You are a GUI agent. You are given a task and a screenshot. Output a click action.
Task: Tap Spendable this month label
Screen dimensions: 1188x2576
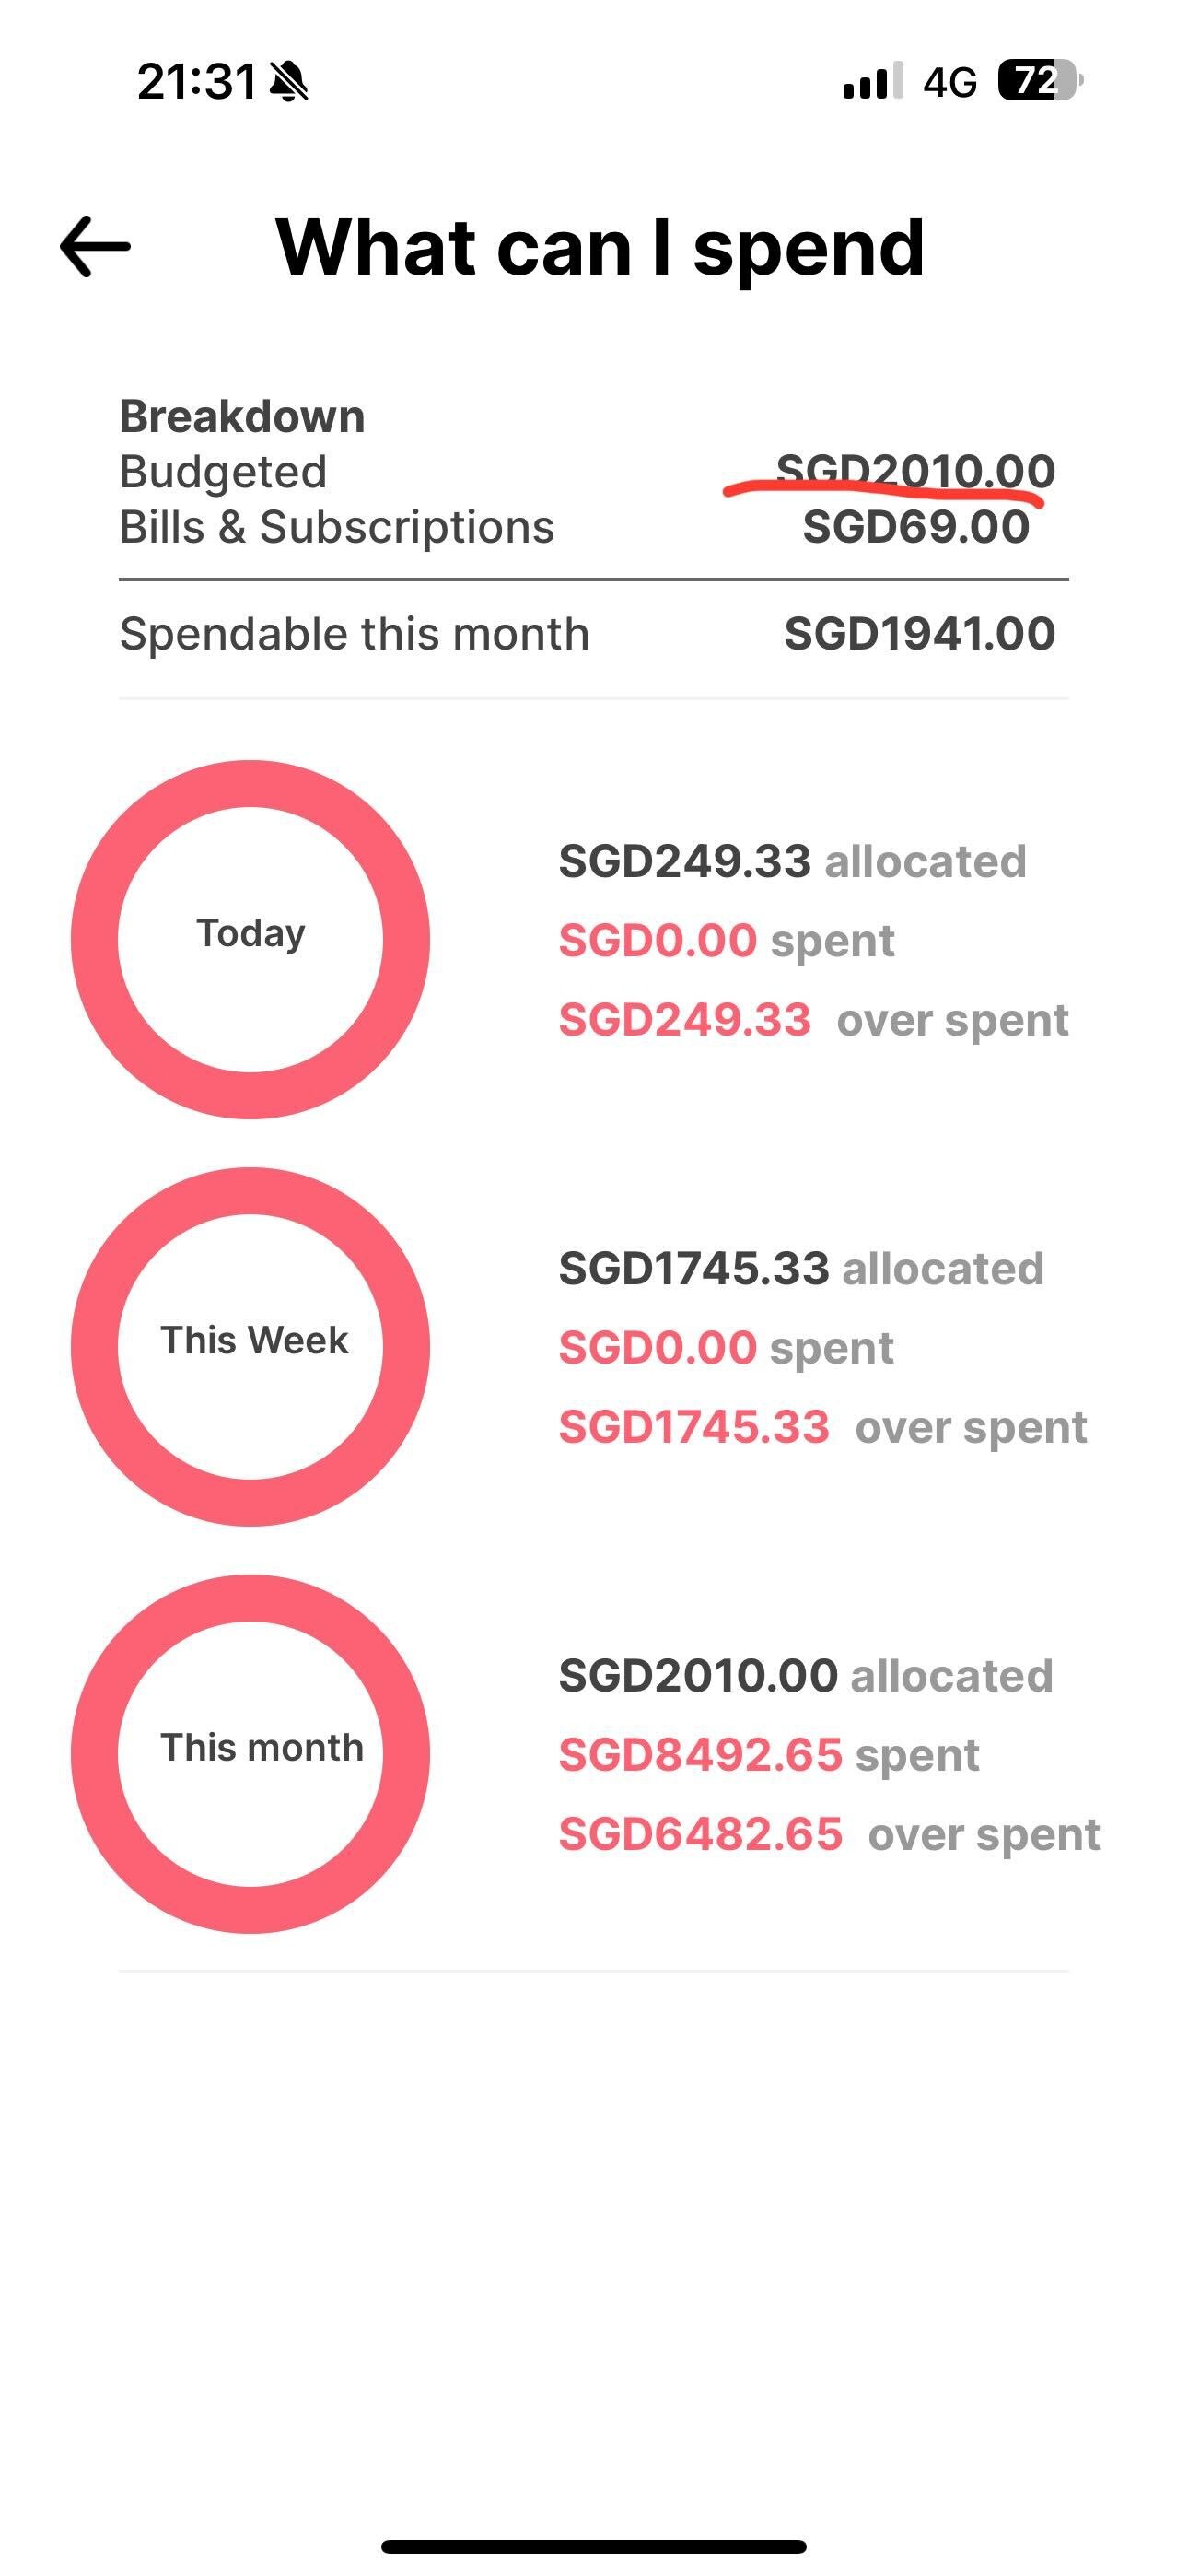(354, 634)
